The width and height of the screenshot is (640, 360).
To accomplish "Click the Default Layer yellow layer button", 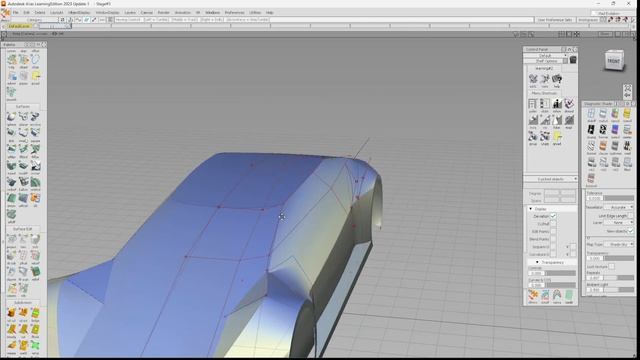I will pos(19,26).
